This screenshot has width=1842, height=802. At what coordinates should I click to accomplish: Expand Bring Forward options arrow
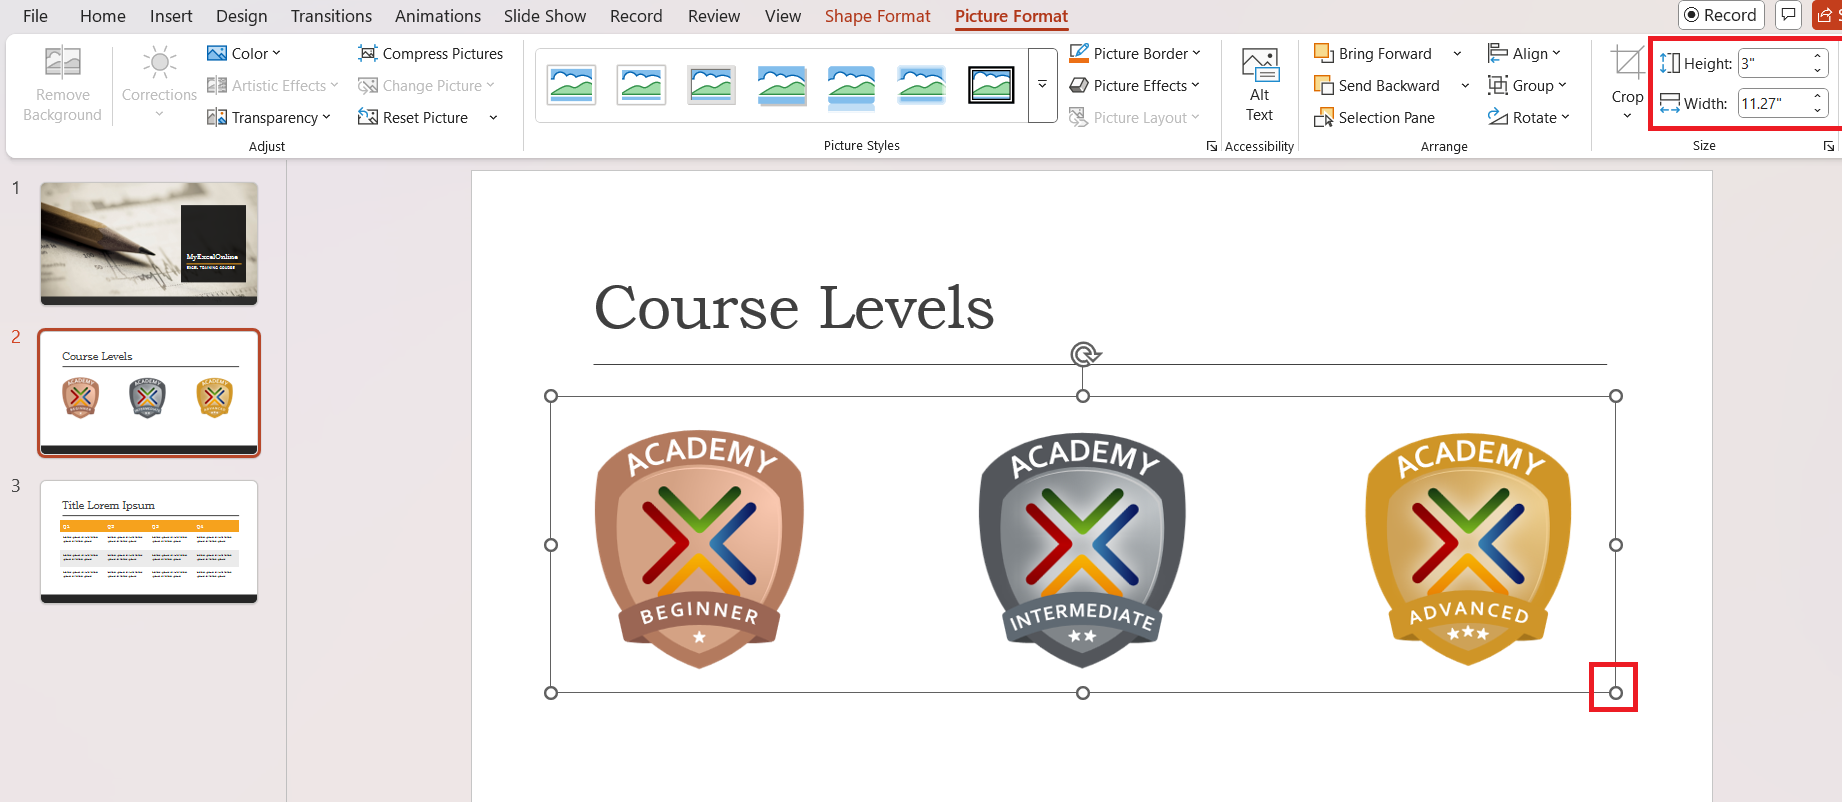click(1457, 53)
